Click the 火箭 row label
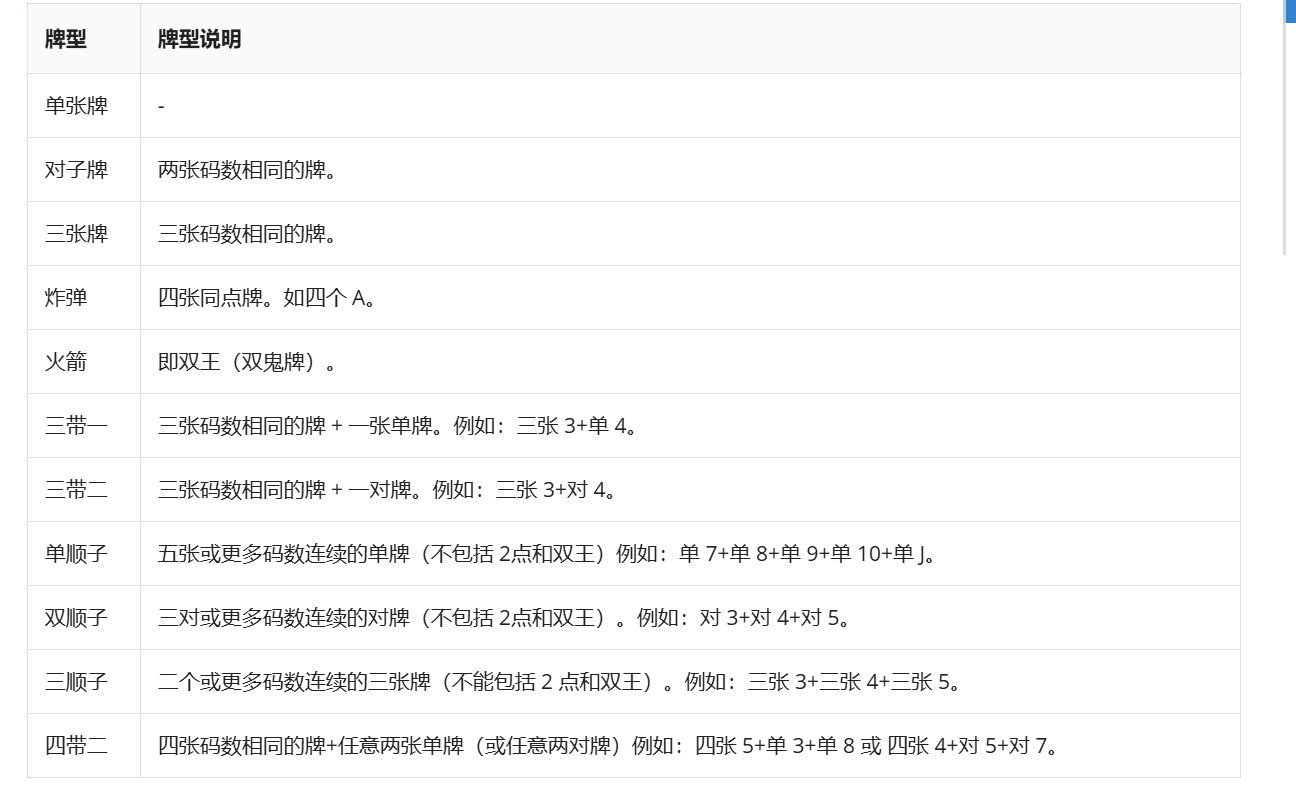 coord(66,362)
